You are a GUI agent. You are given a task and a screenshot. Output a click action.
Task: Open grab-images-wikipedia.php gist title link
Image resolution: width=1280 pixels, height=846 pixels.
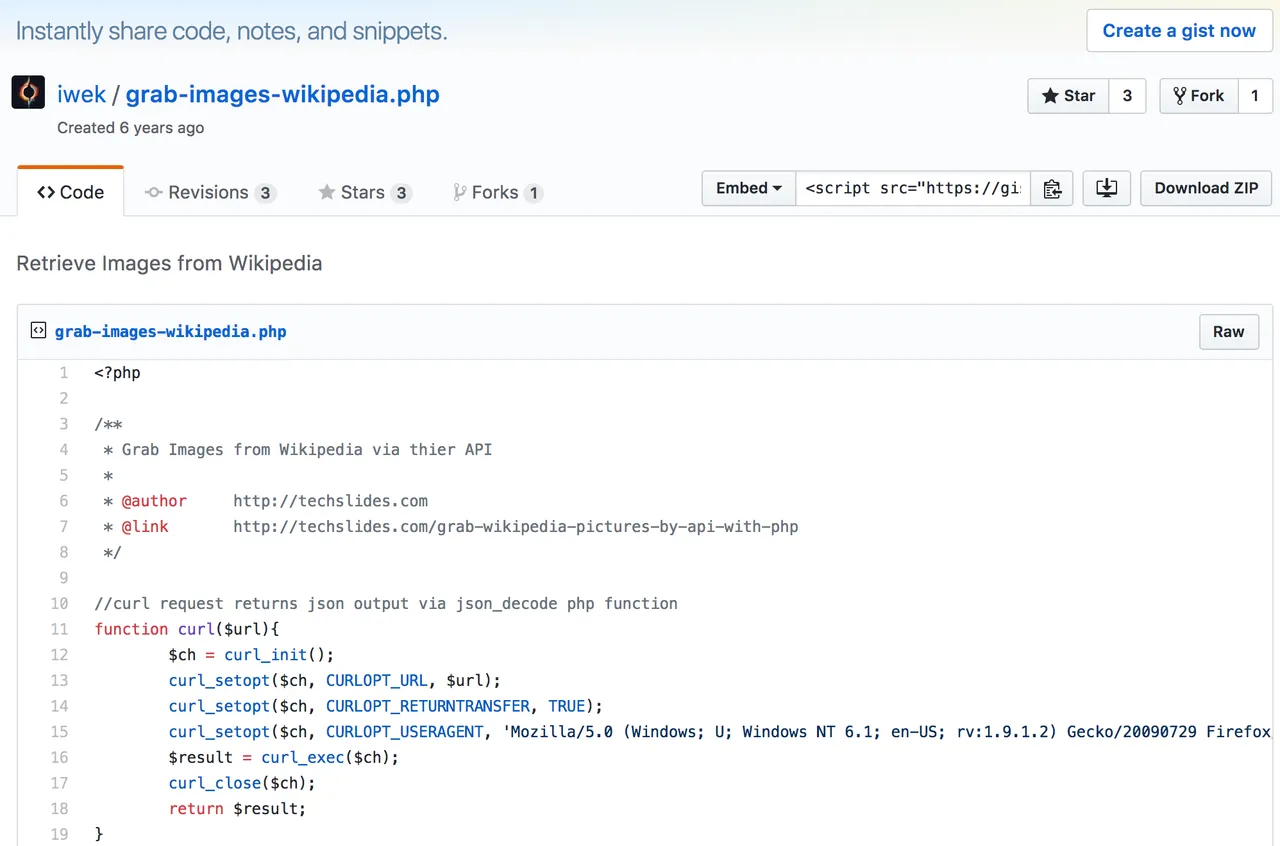282,95
